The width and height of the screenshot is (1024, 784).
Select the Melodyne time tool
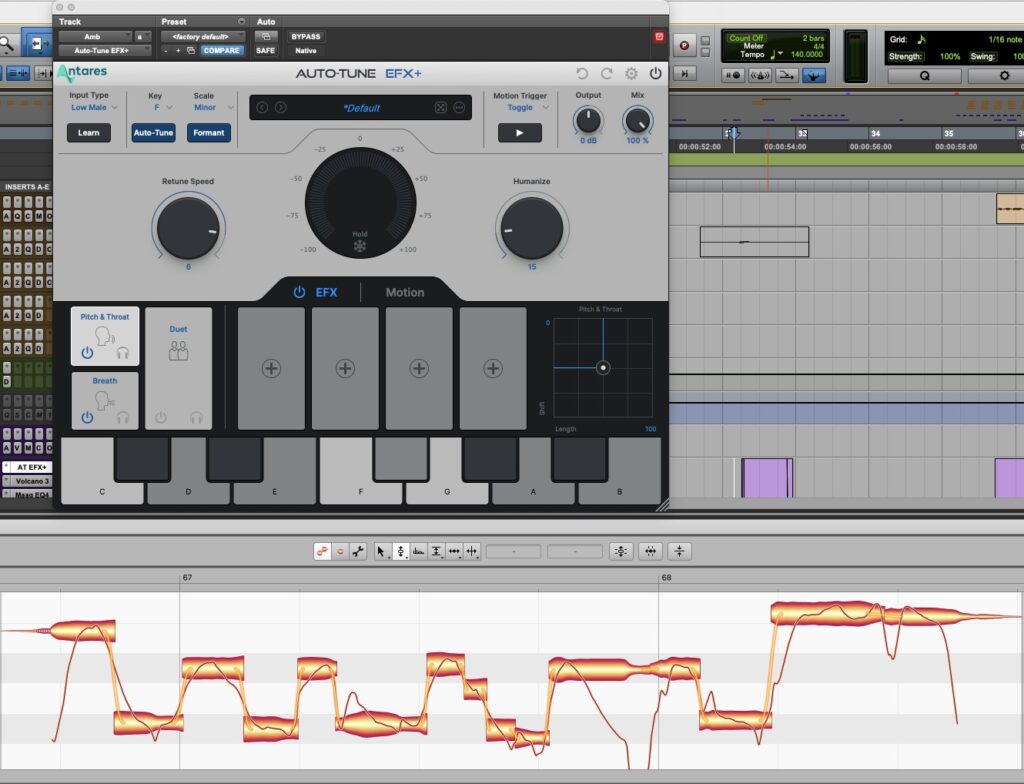[x=454, y=551]
